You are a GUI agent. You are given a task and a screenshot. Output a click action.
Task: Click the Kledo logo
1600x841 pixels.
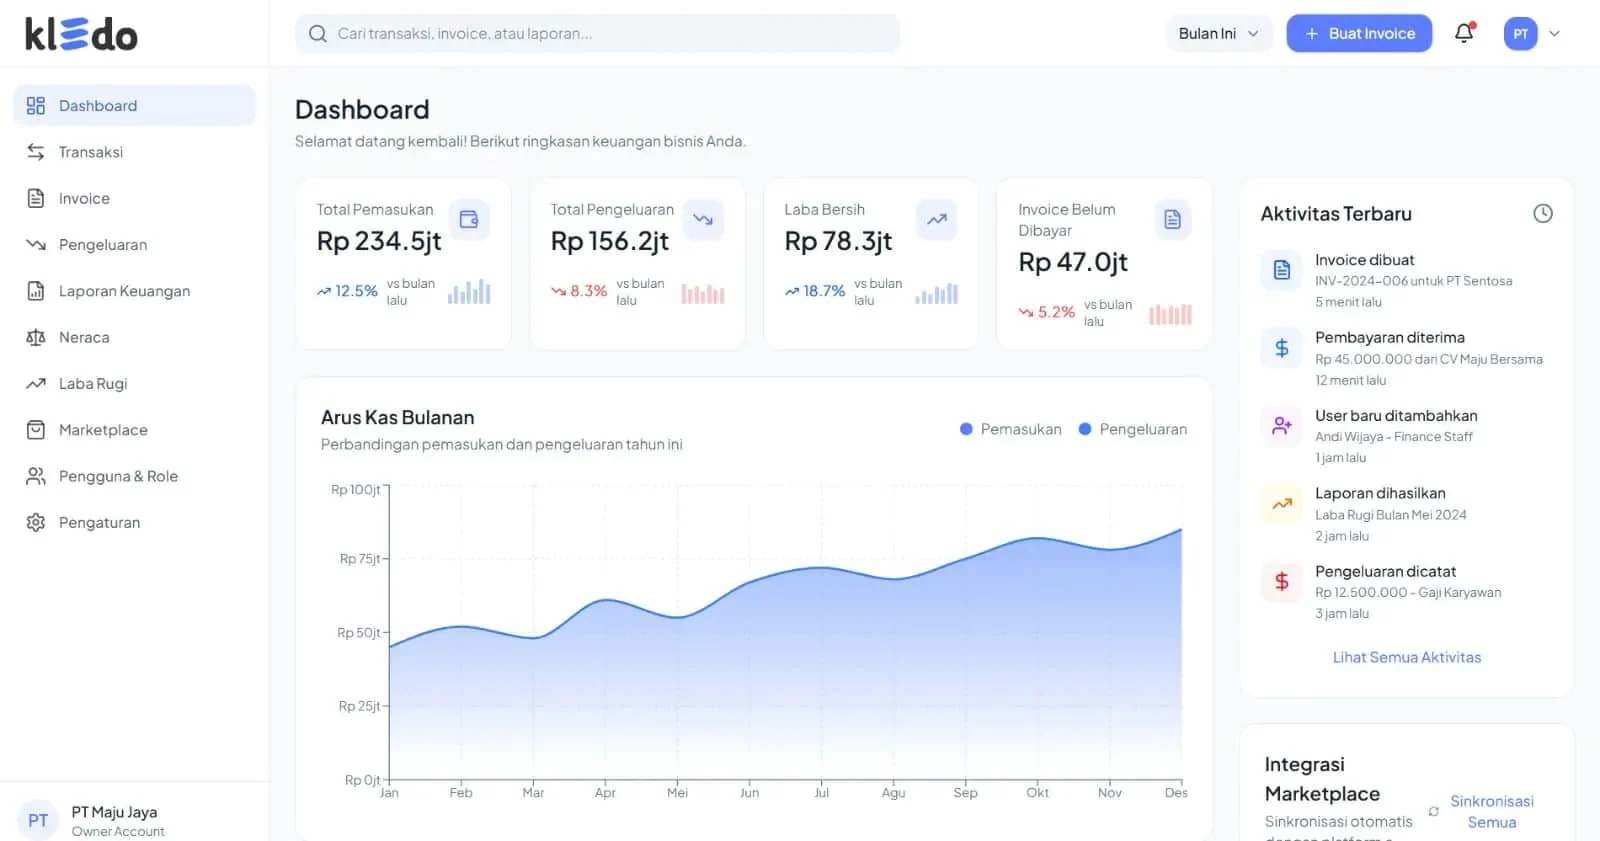click(81, 34)
